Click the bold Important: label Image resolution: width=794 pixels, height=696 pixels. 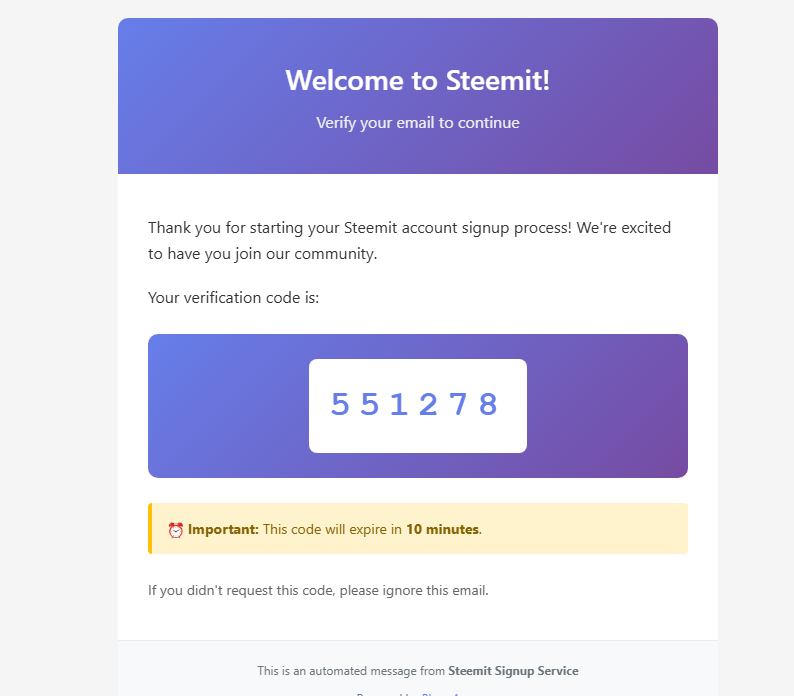[223, 529]
